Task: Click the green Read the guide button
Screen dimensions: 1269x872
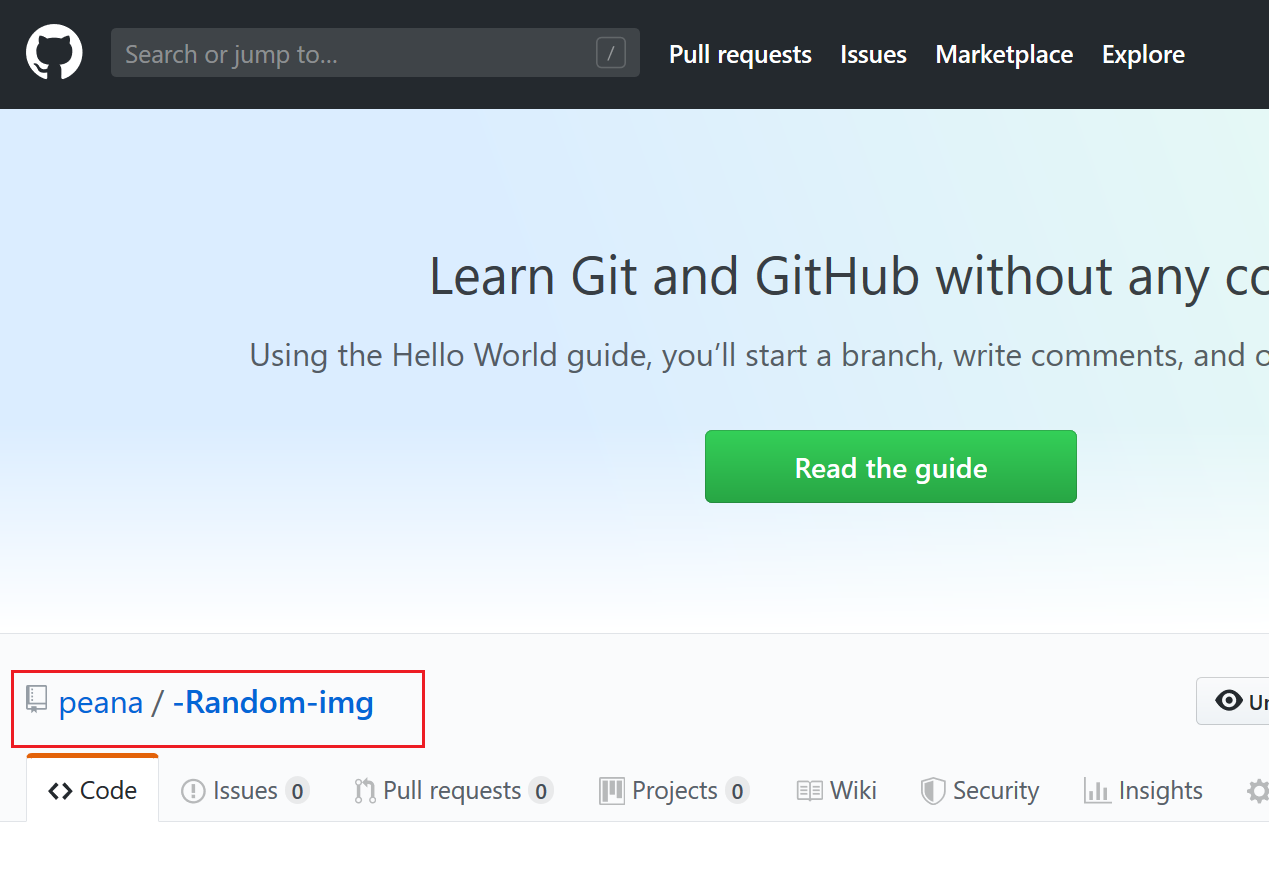Action: coord(891,467)
